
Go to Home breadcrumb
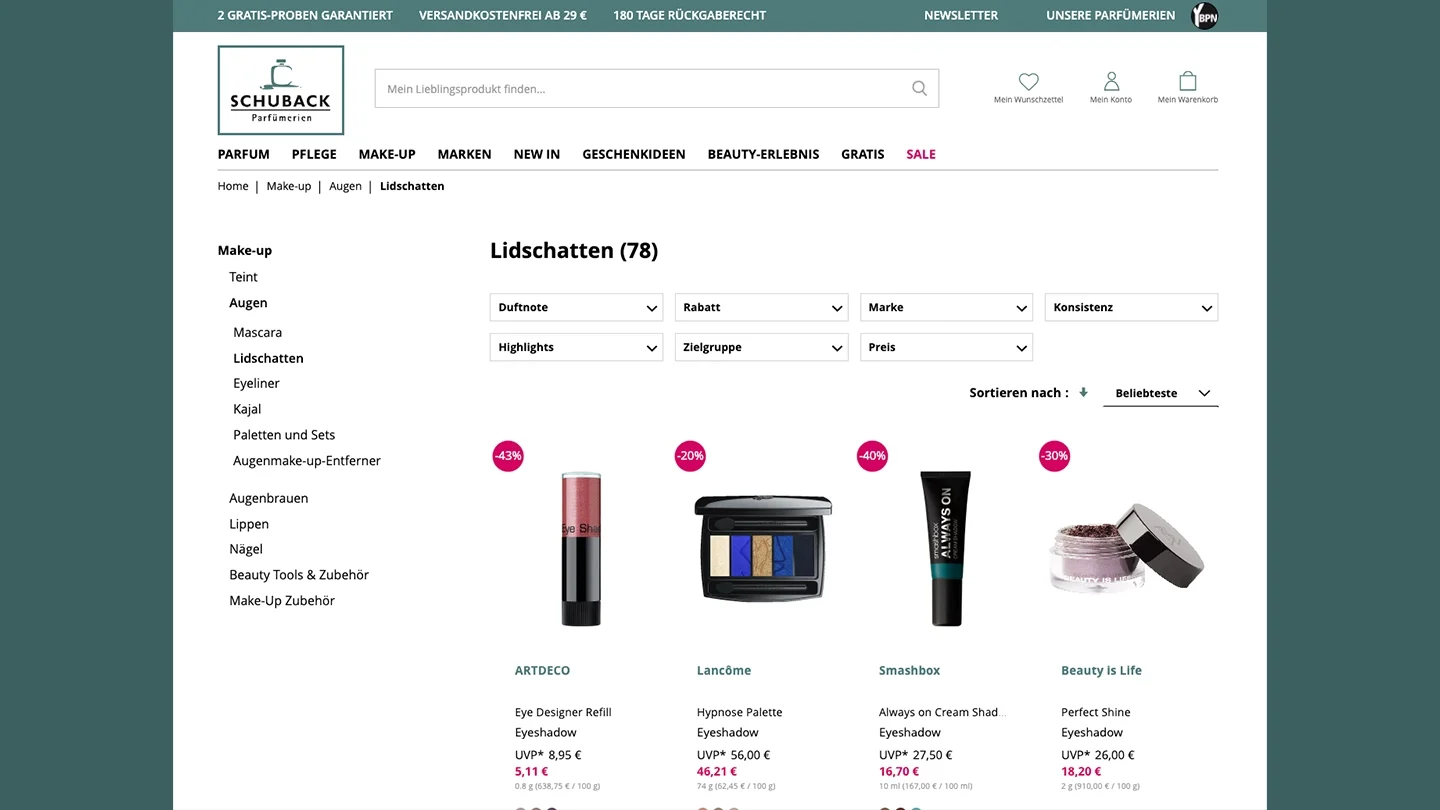(x=233, y=186)
